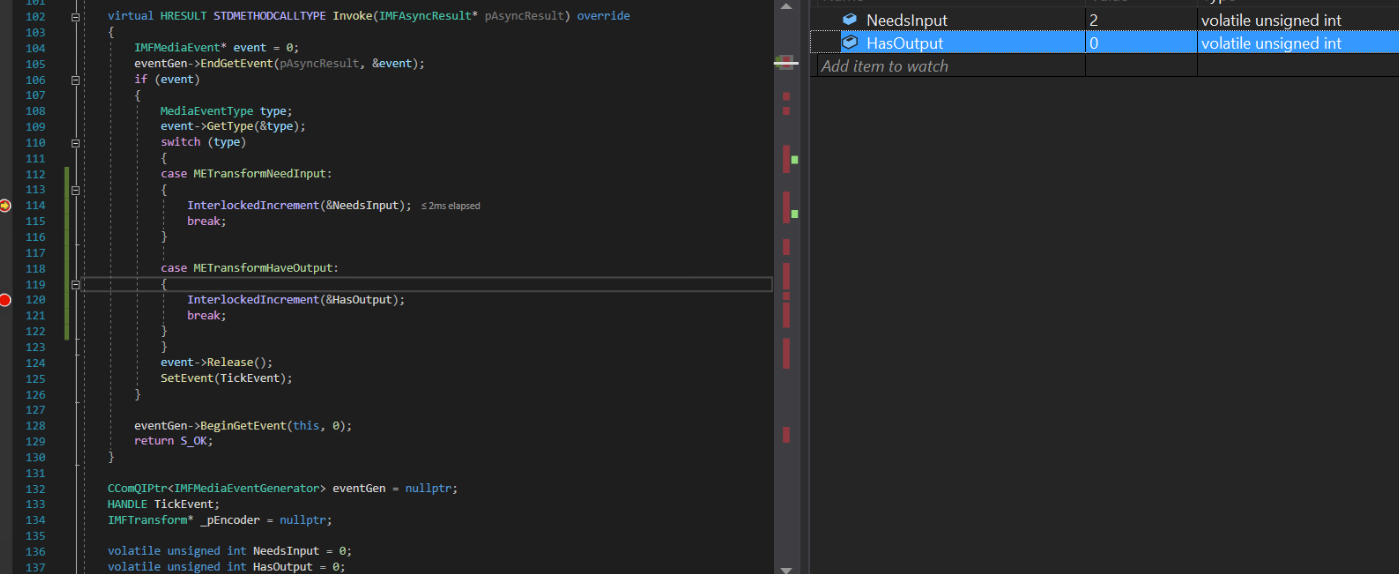This screenshot has height=574, width=1399.
Task: Click the editor vertical scrollbar thumb
Action: (786, 63)
